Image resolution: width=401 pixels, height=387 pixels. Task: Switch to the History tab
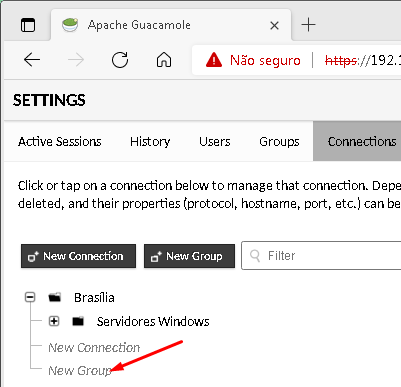click(x=150, y=142)
